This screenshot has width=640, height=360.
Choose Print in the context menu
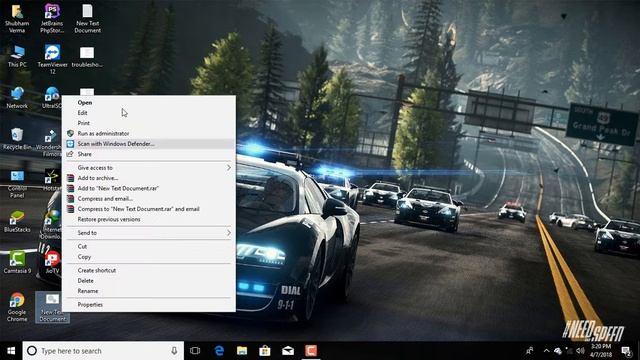click(x=149, y=123)
